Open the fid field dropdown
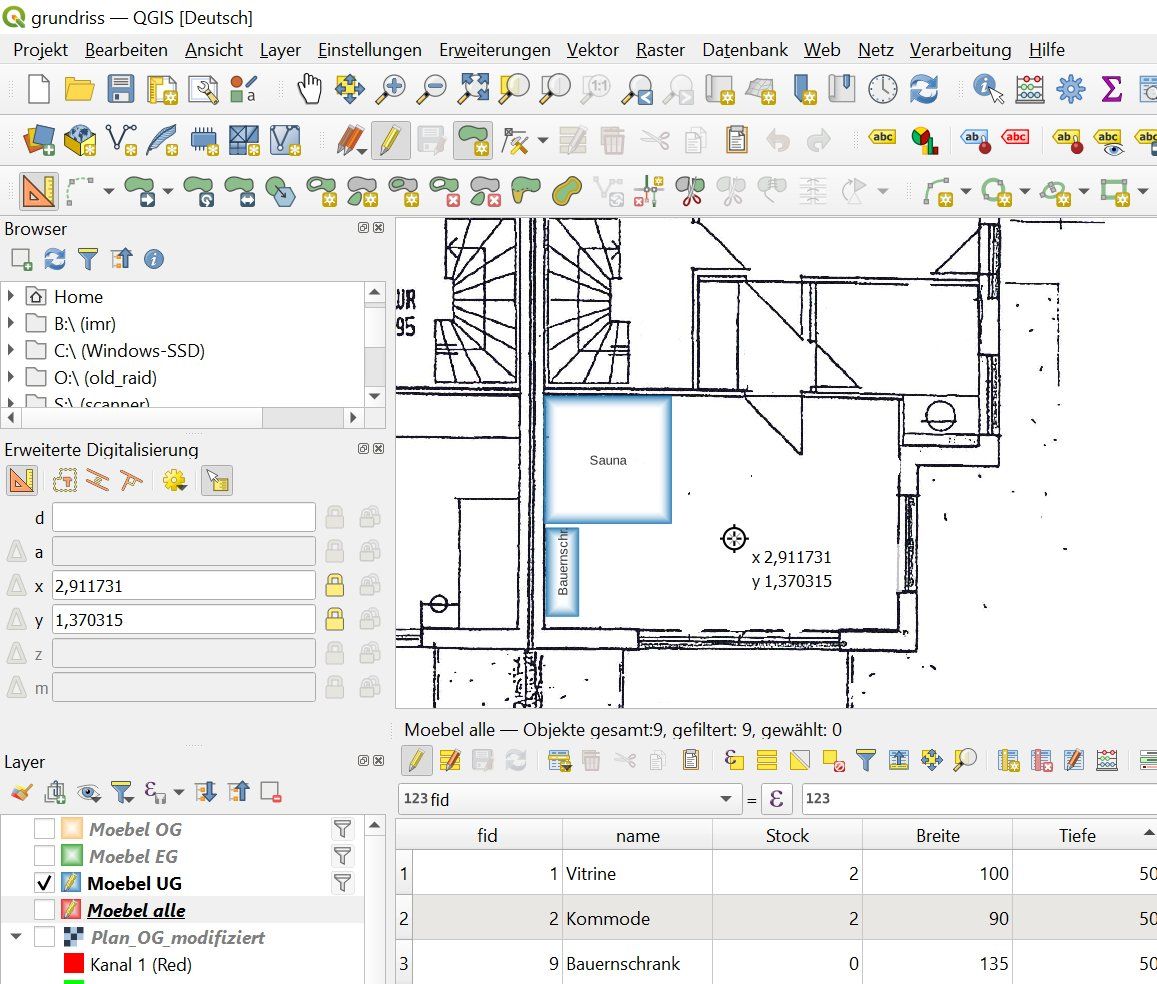Screen dimensions: 1157x984 tap(726, 800)
